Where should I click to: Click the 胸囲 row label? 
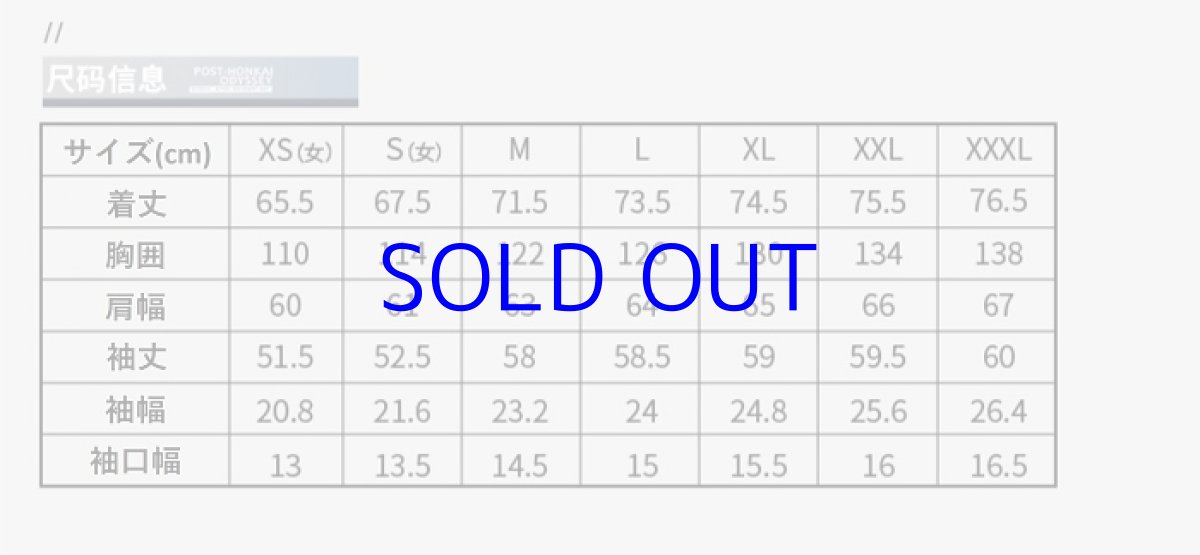137,254
